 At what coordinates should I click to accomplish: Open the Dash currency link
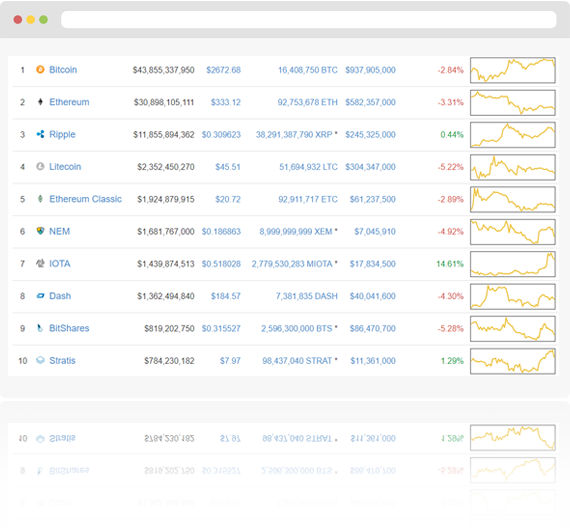pyautogui.click(x=60, y=296)
